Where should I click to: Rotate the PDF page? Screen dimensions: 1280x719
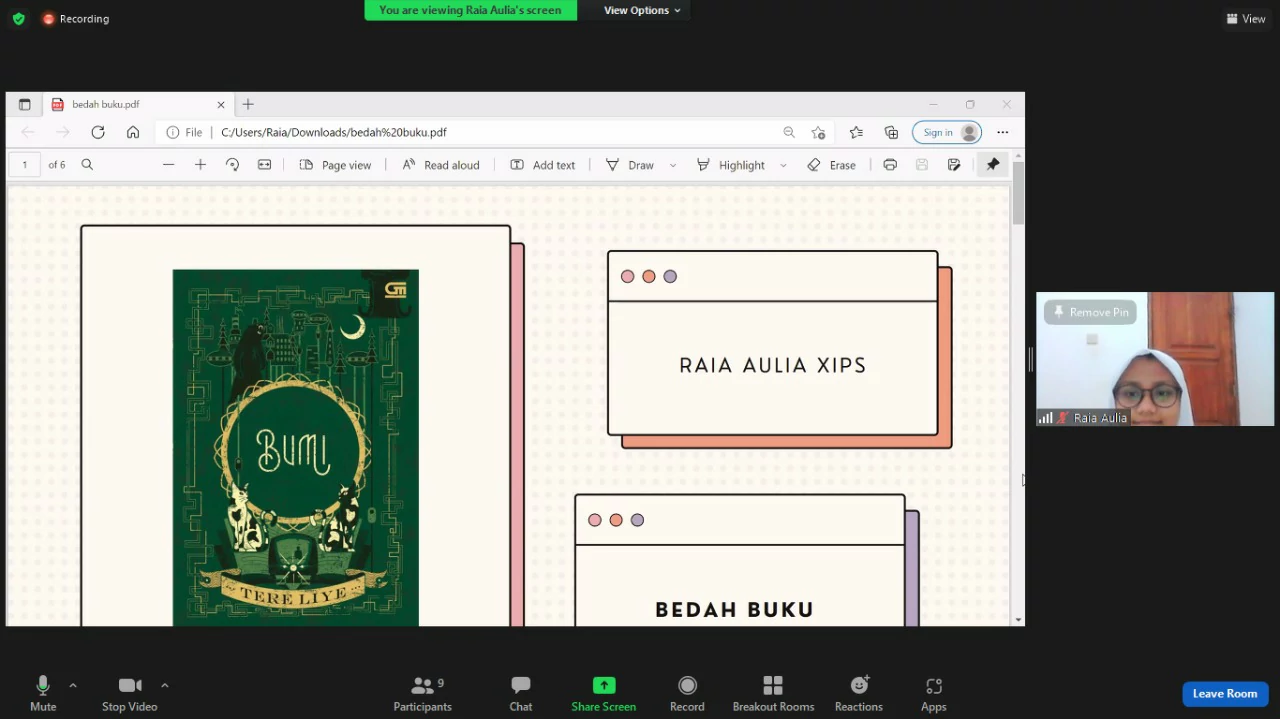(x=232, y=165)
